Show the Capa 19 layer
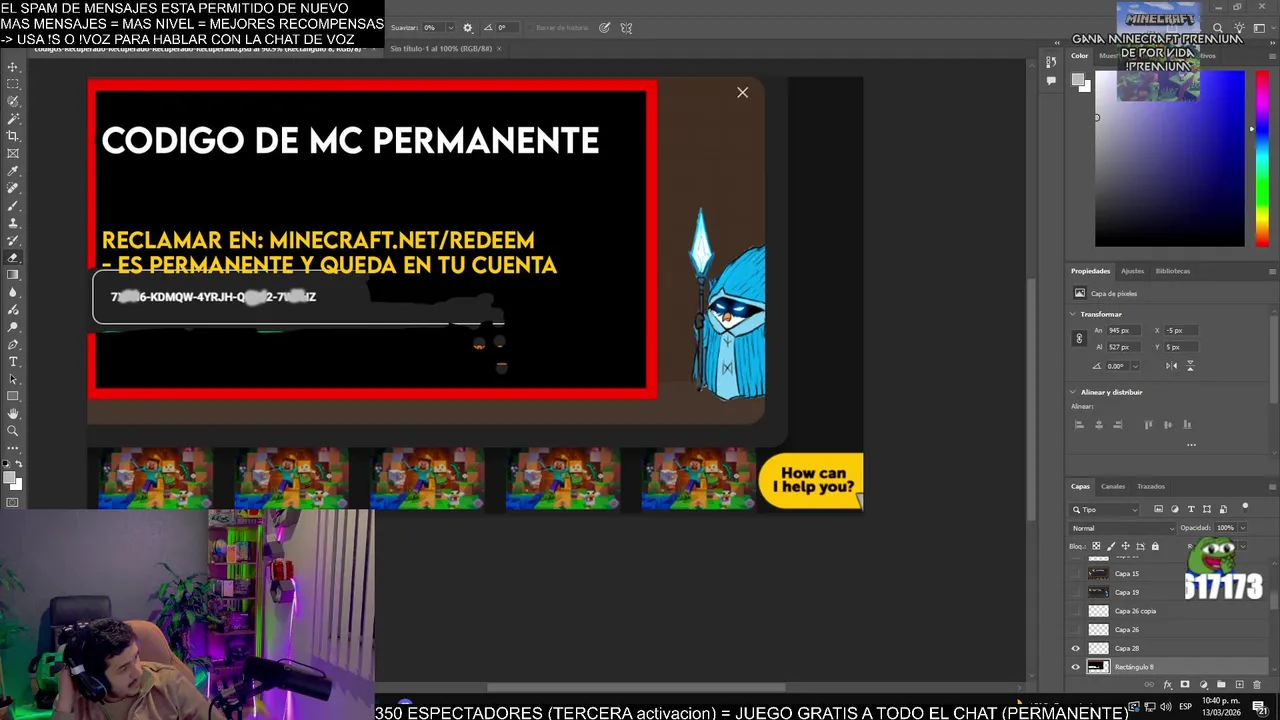The height and width of the screenshot is (720, 1280). point(1076,592)
